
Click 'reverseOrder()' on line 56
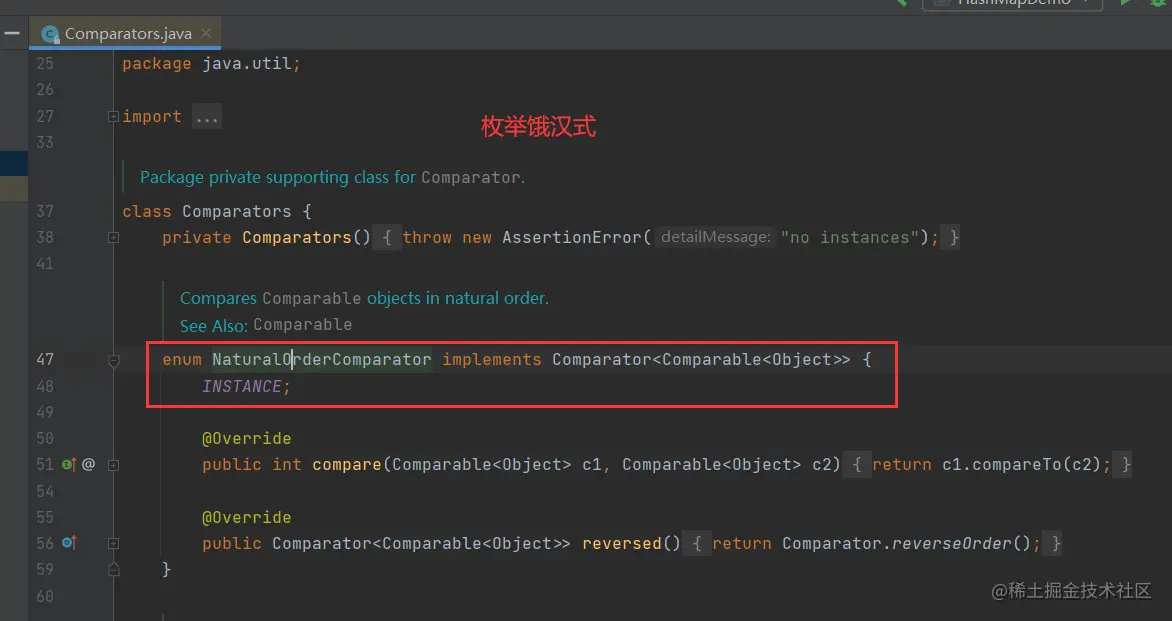pos(961,543)
